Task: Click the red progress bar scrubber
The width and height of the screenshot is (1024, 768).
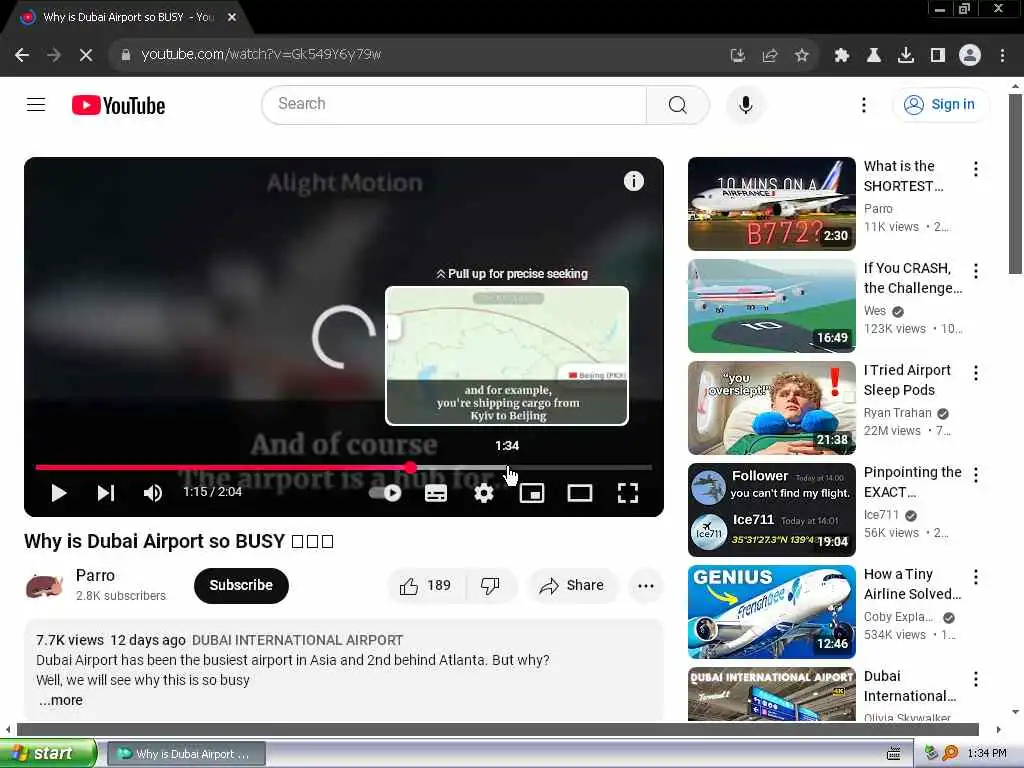Action: 410,468
